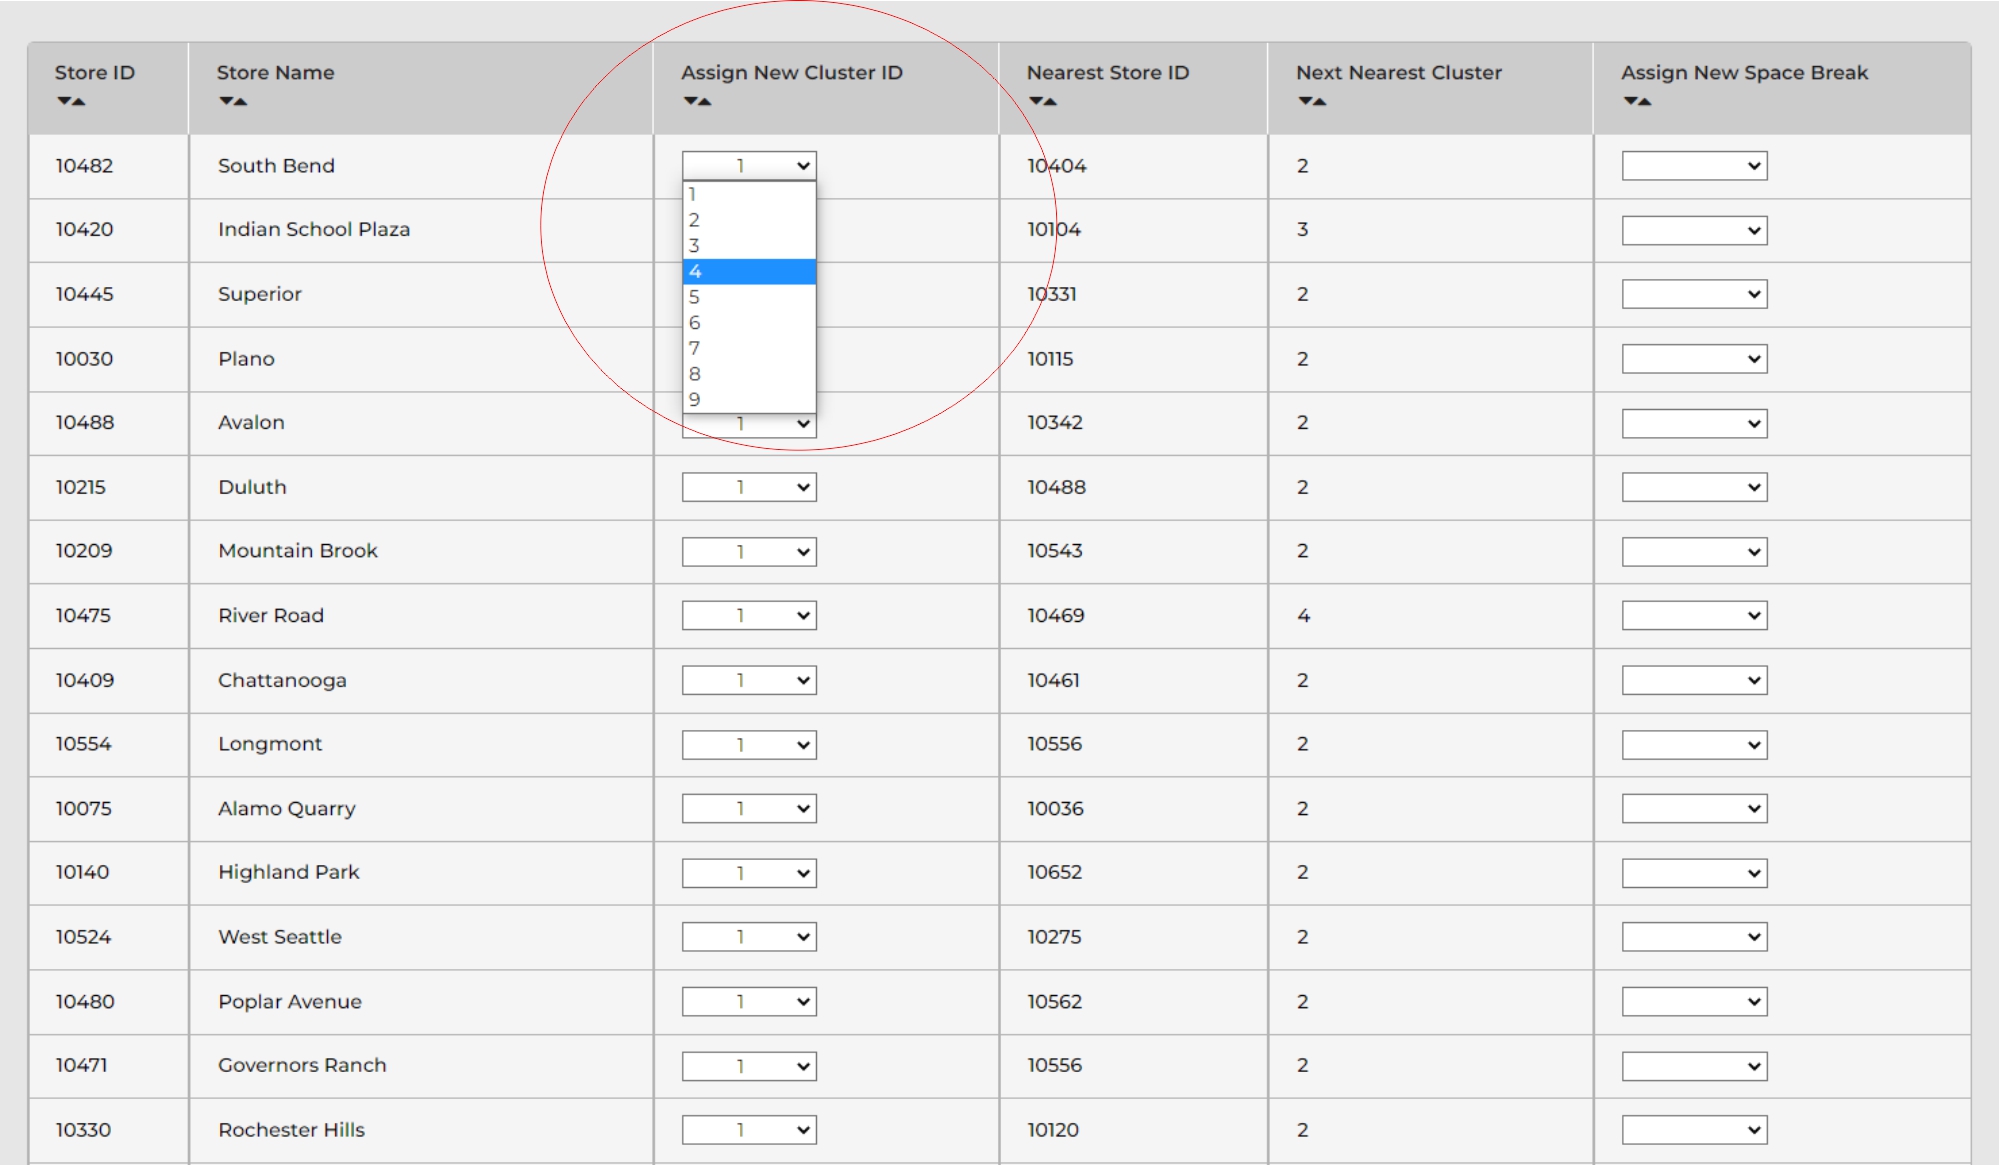The height and width of the screenshot is (1165, 1999).
Task: Collapse South Bend cluster ID dropdown
Action: (749, 165)
